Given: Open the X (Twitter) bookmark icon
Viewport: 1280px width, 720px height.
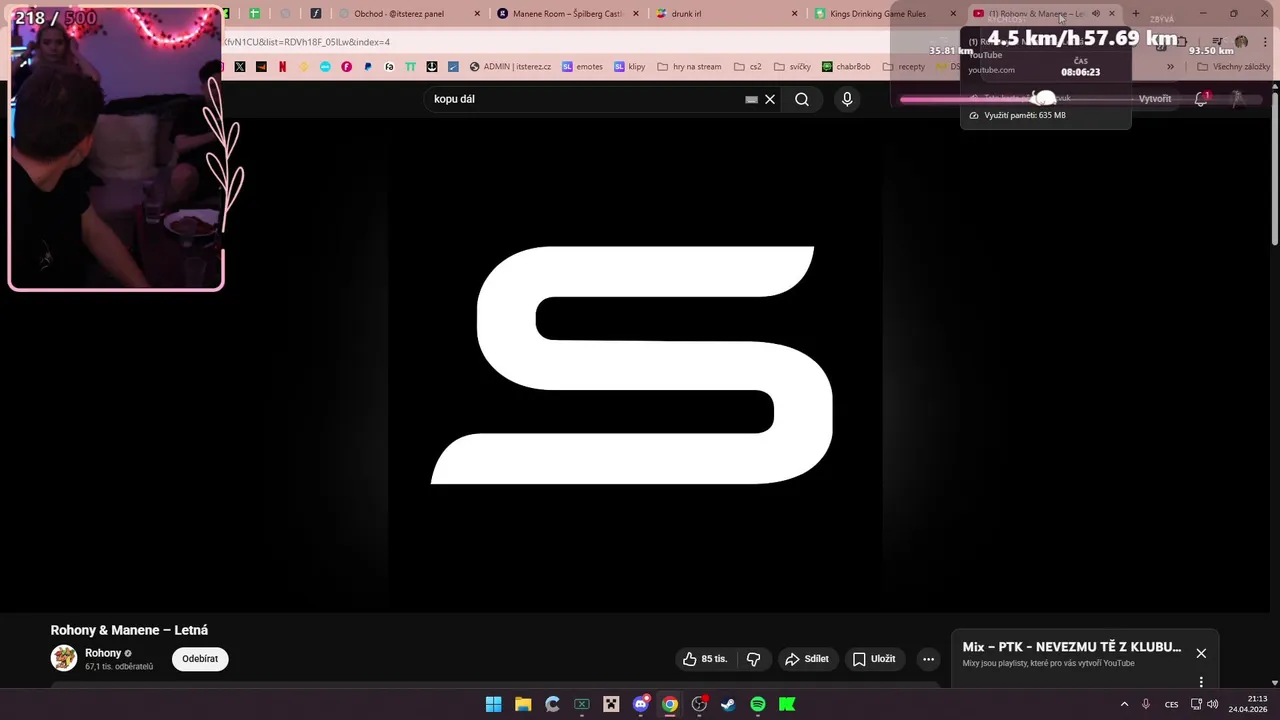Looking at the screenshot, I should (240, 67).
